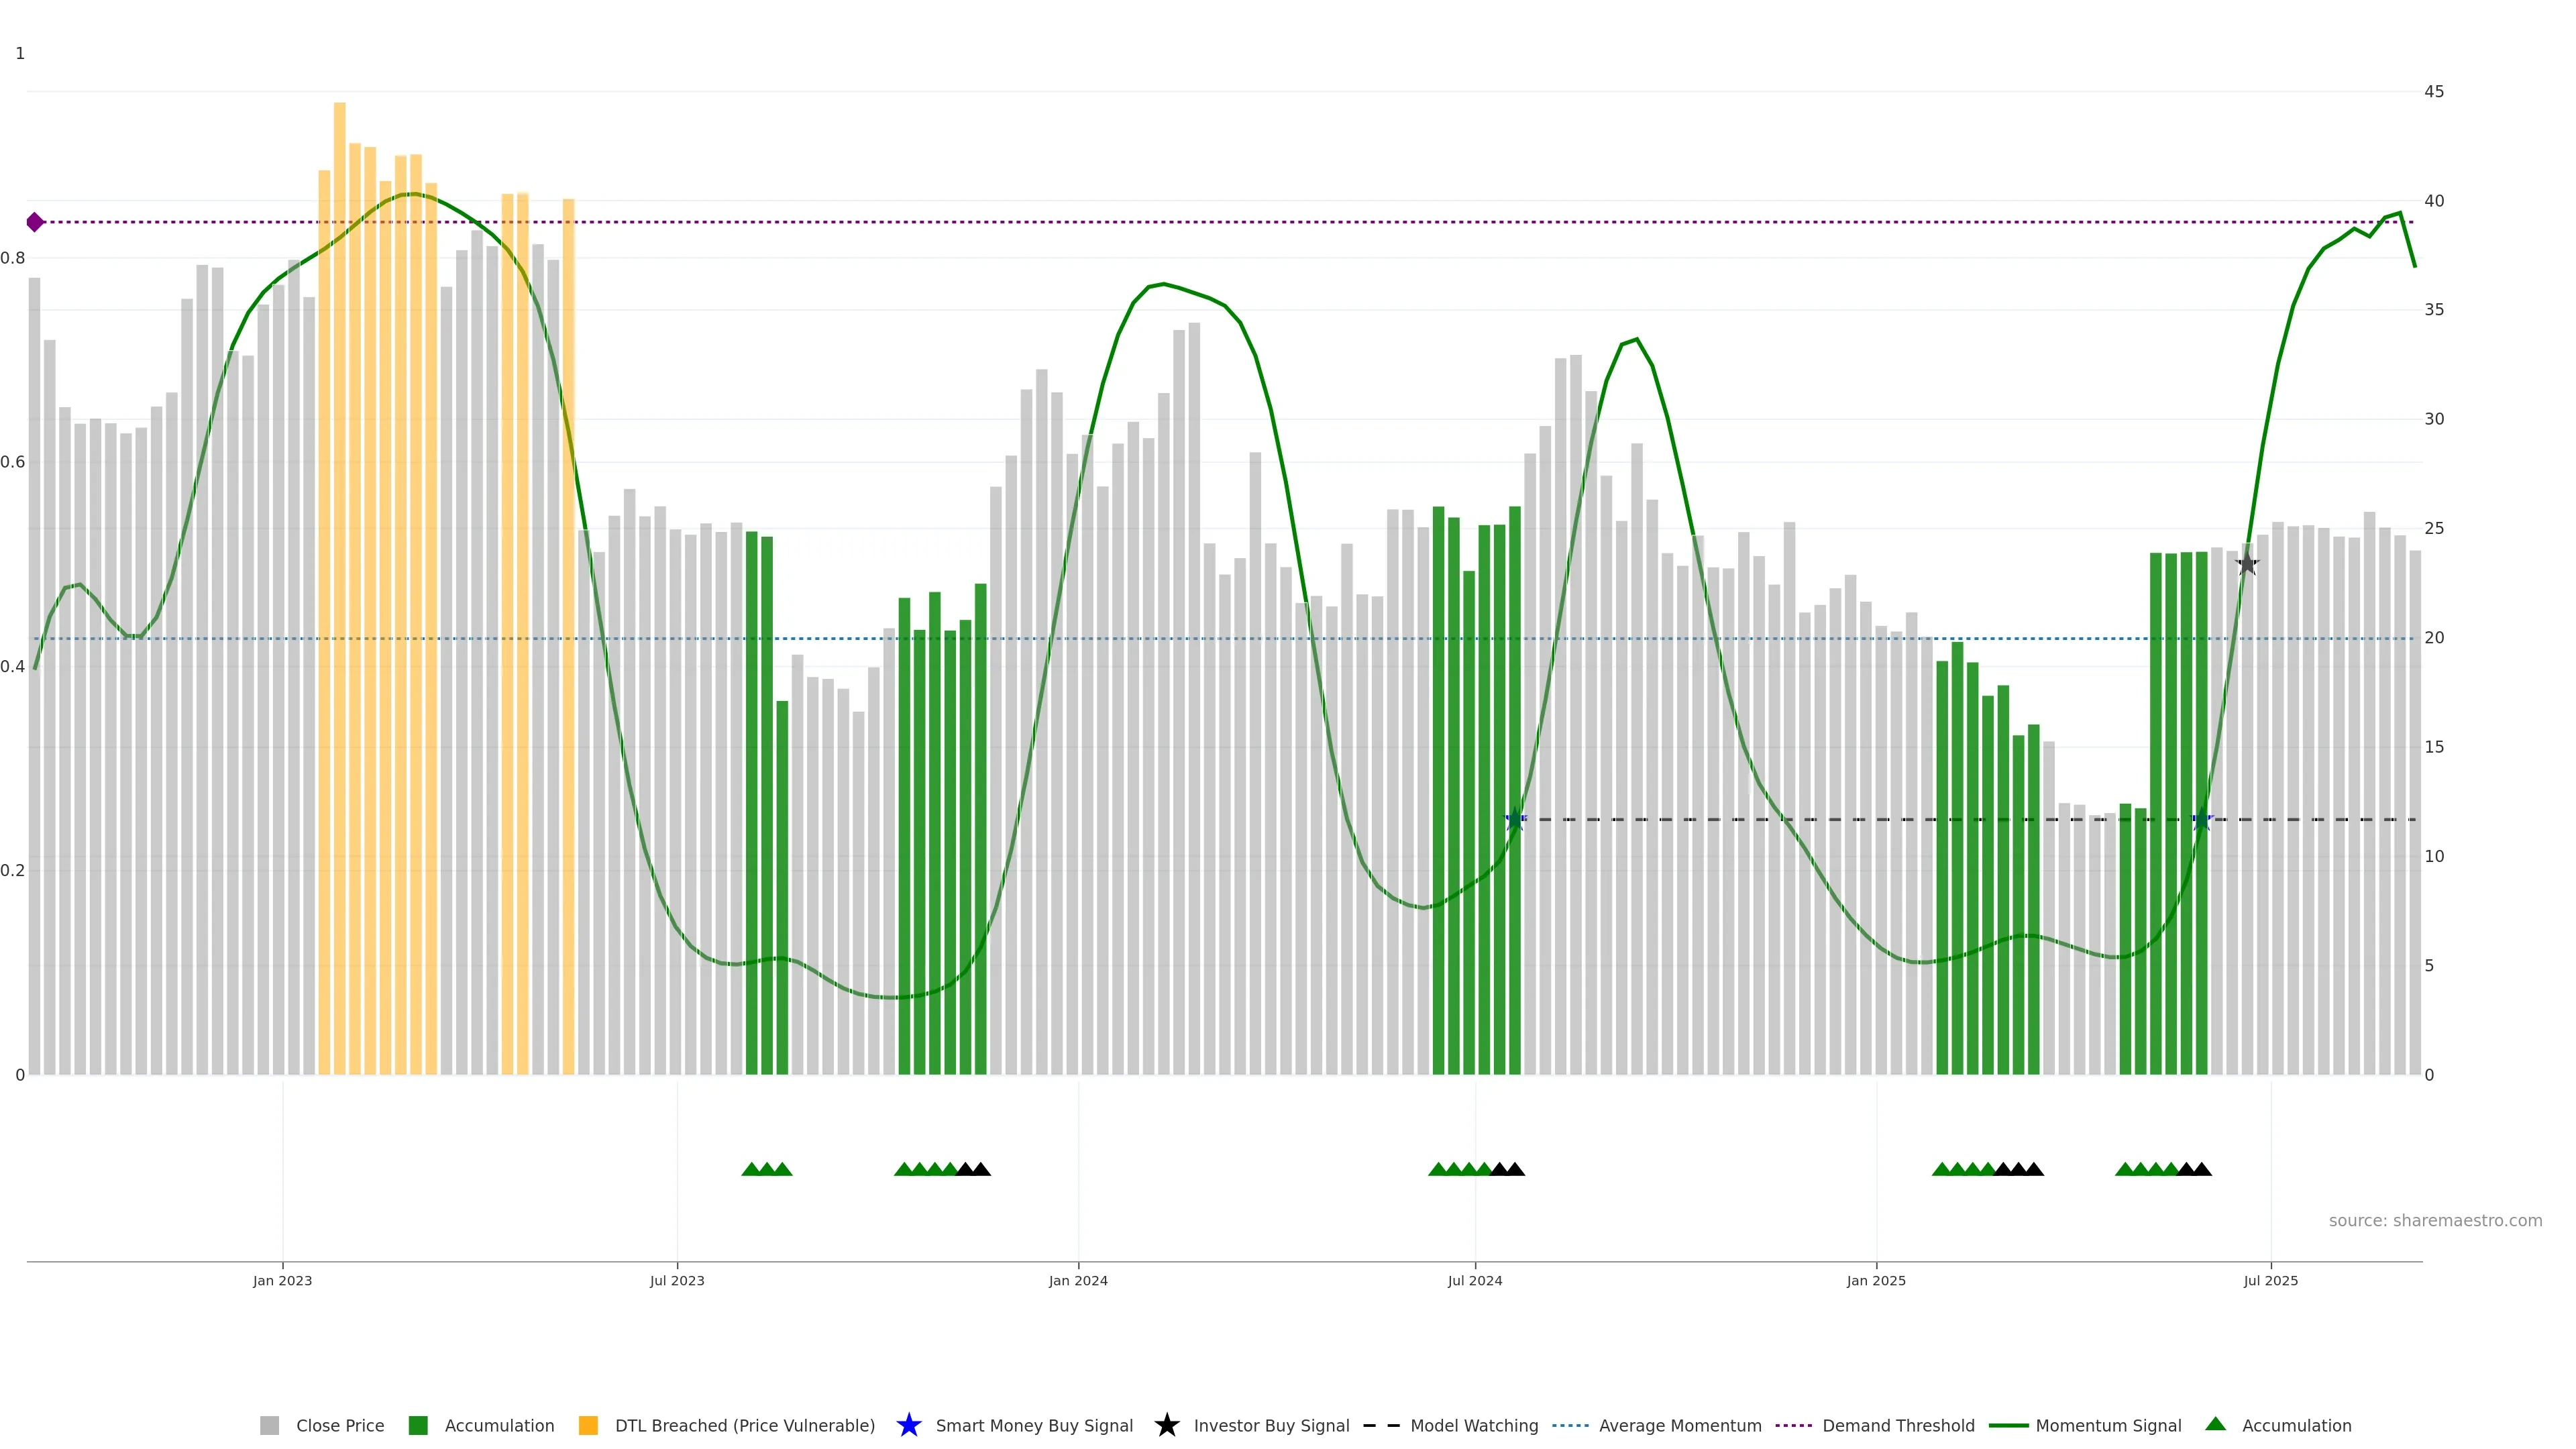Click the 45 label on right axis

[2433, 91]
